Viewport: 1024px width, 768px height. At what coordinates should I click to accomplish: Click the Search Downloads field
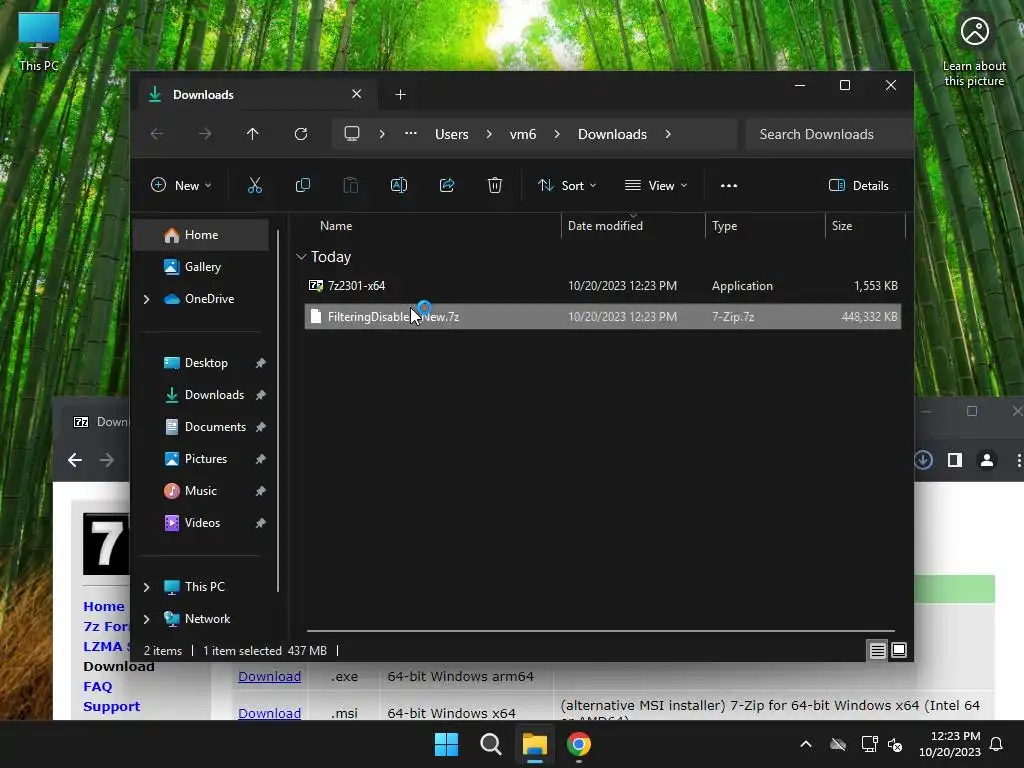(828, 134)
